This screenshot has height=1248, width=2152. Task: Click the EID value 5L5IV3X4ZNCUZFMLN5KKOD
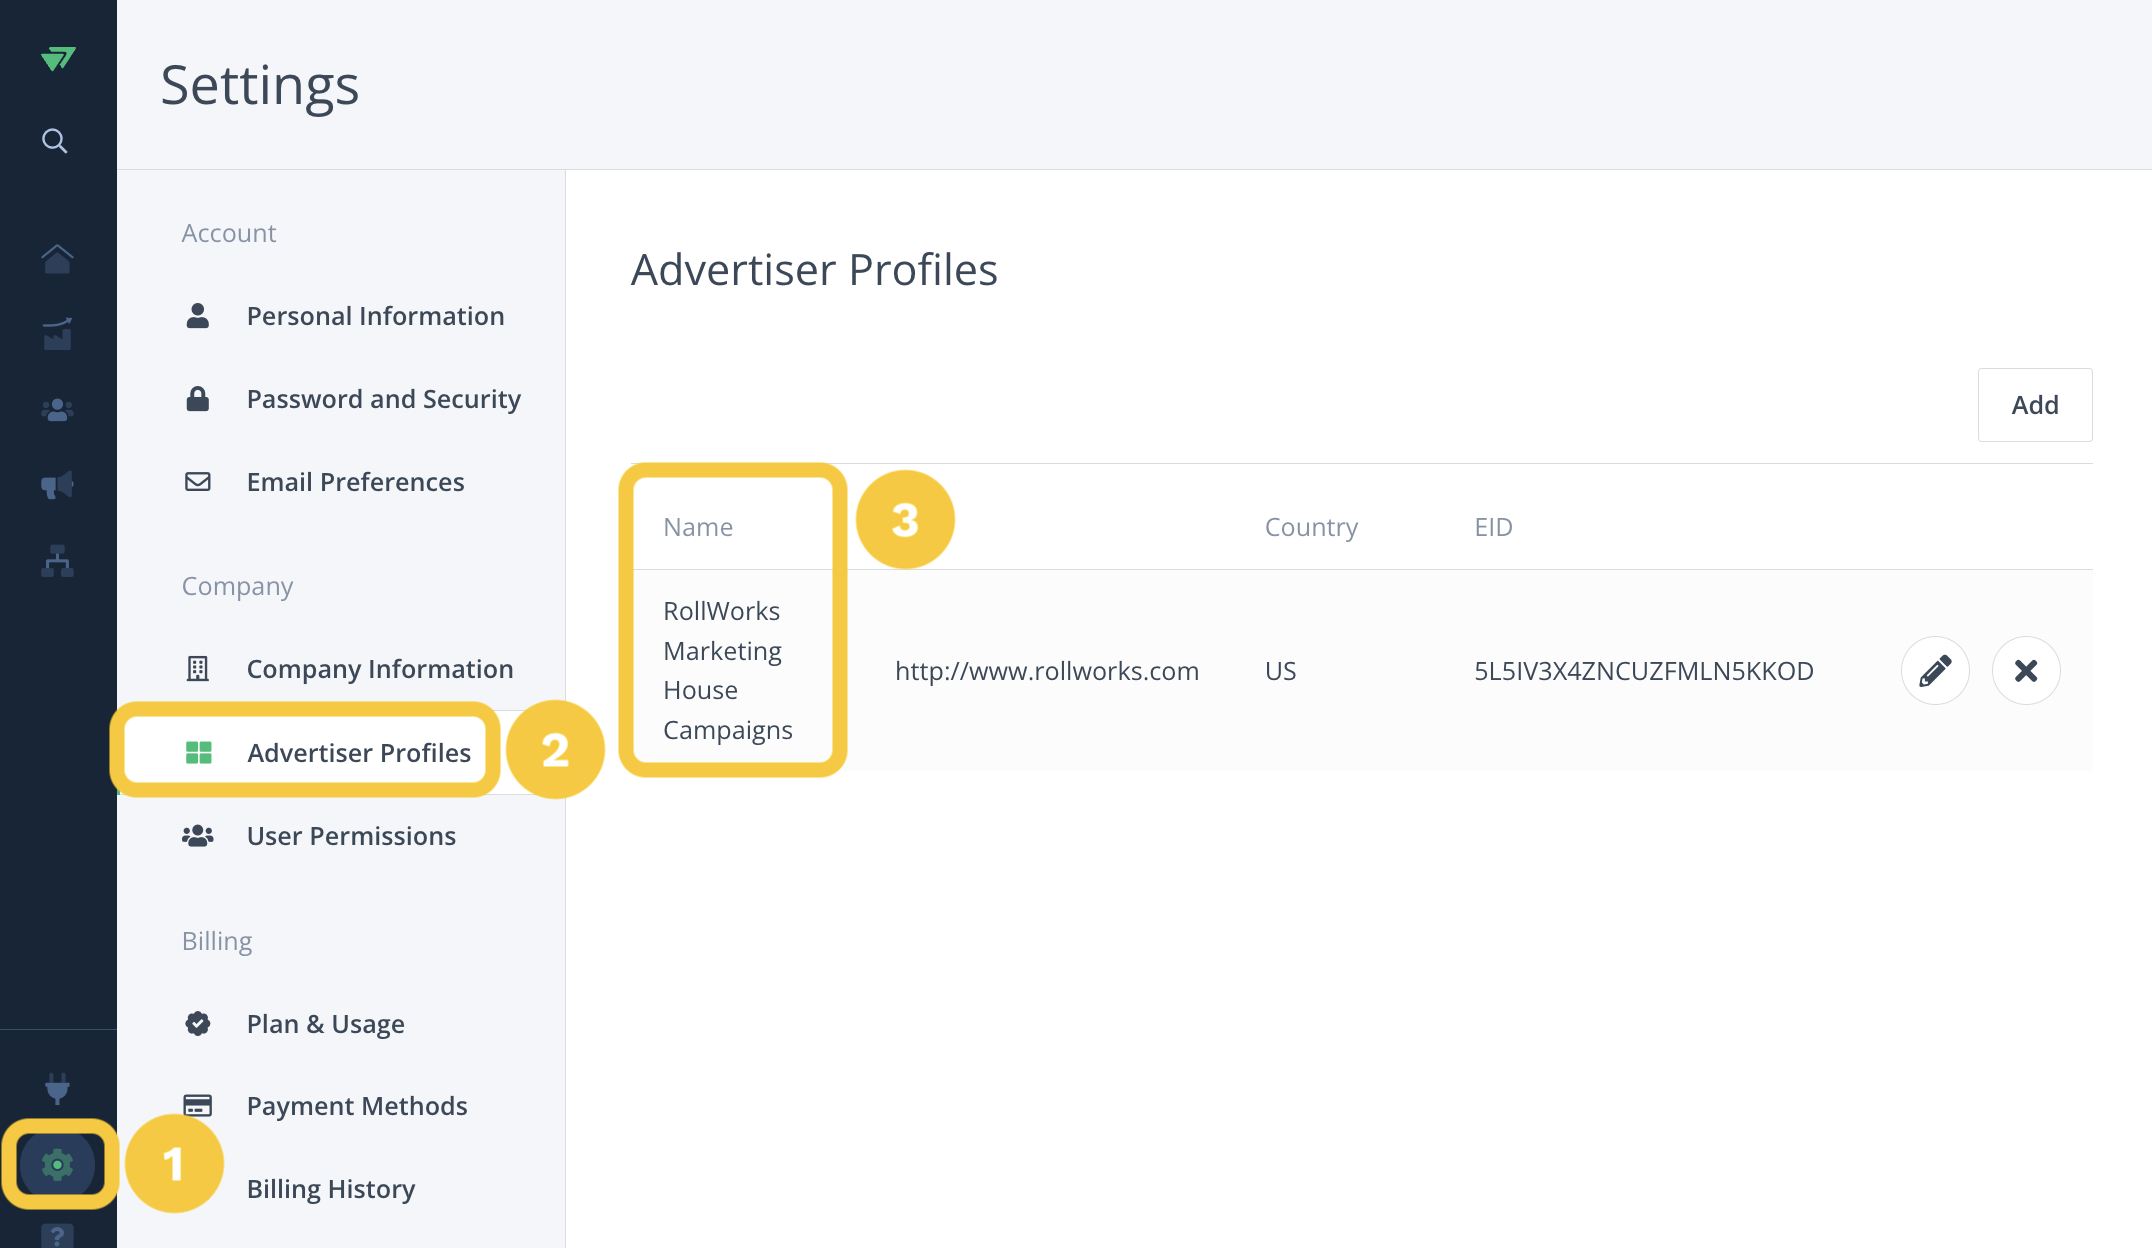point(1644,671)
